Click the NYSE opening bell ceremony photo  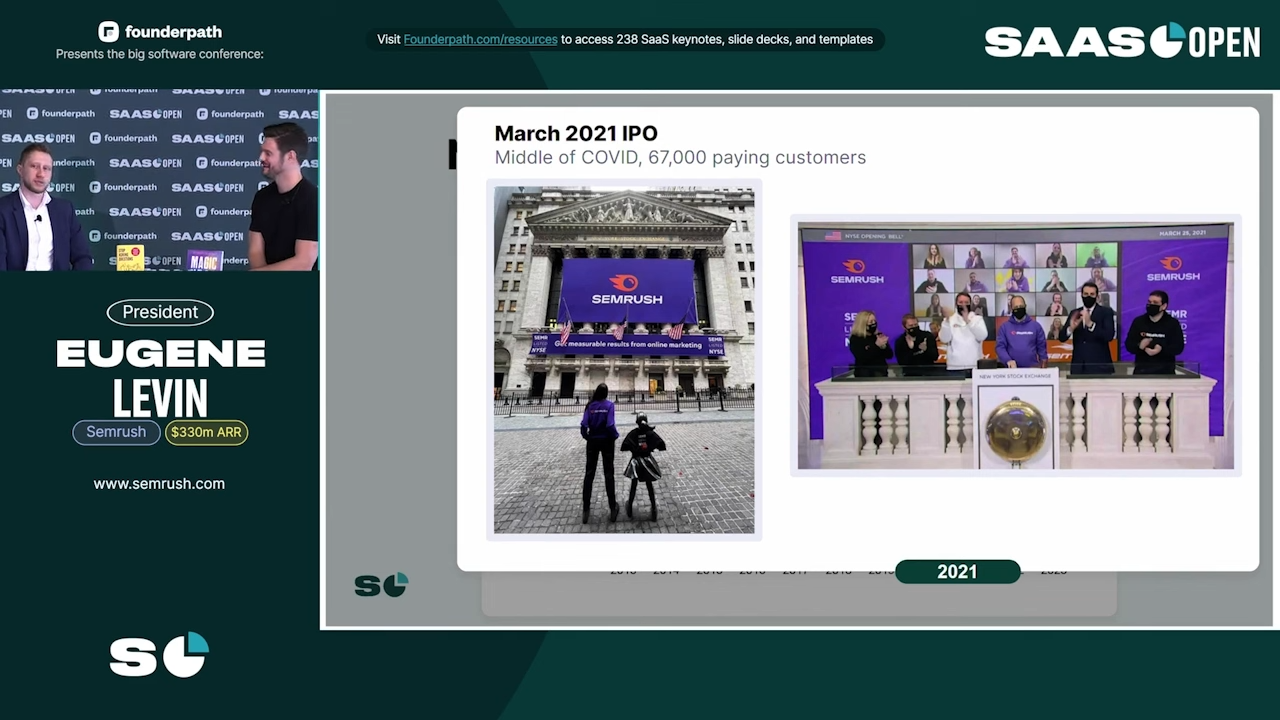[1015, 345]
